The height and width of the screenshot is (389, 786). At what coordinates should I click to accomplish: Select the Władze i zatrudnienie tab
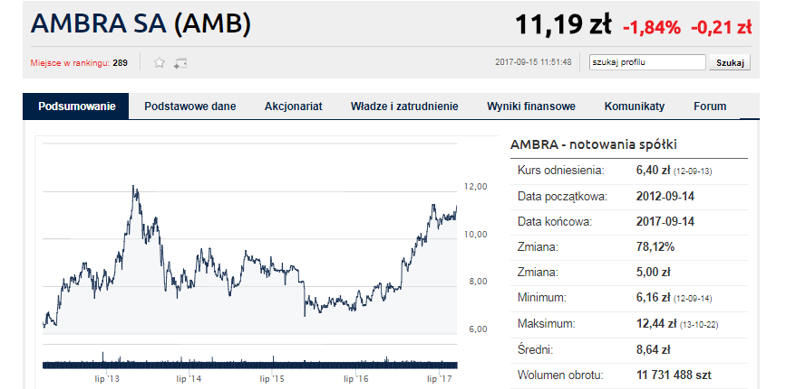404,106
